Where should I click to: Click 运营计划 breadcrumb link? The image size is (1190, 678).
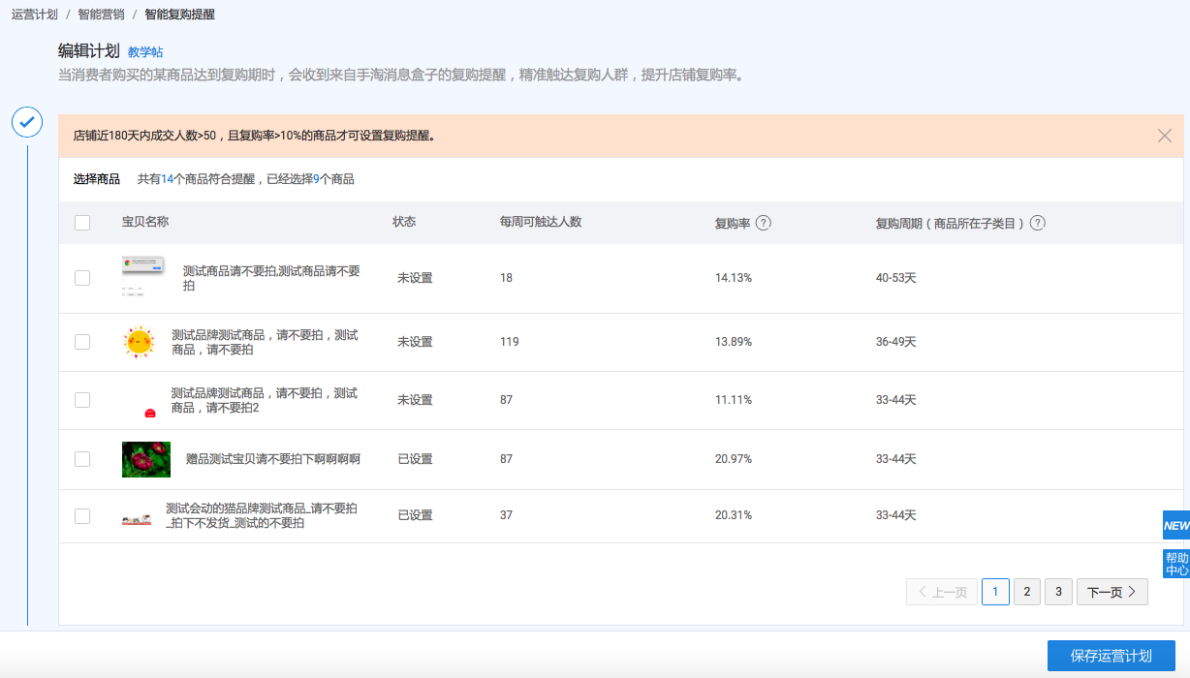(34, 14)
